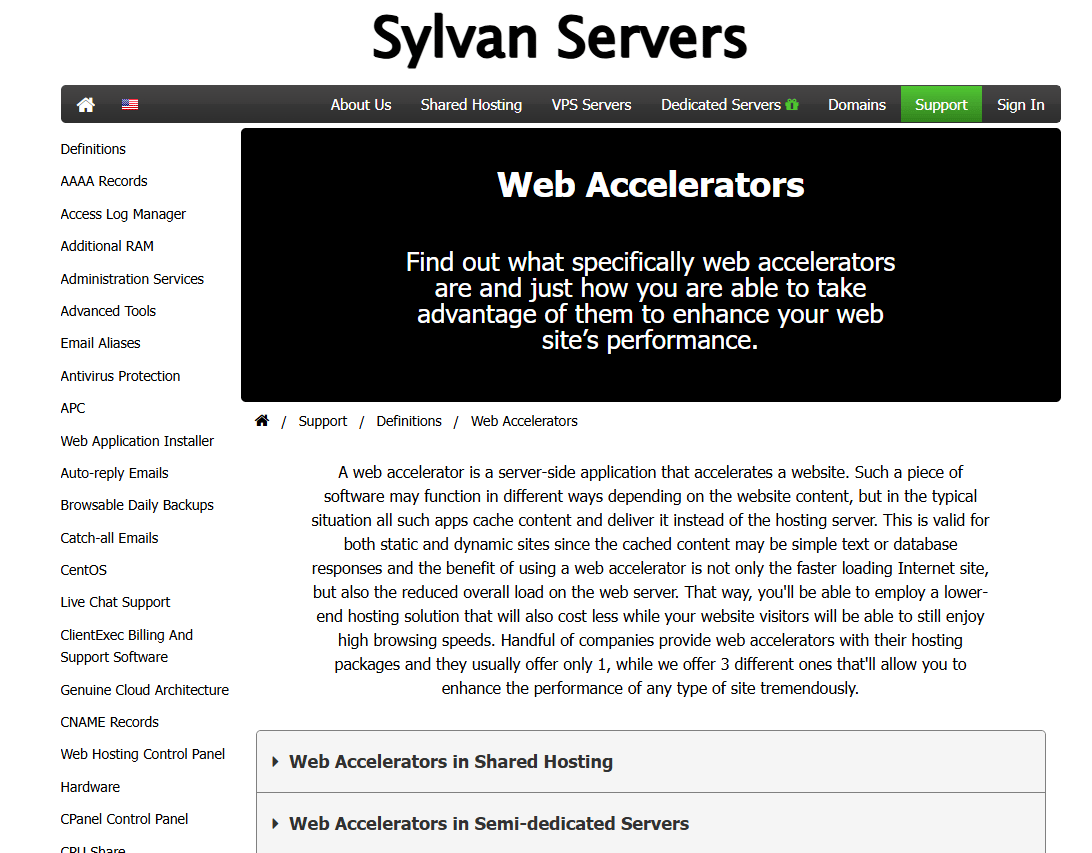
Task: Open the US flag language selector
Action: click(x=130, y=104)
